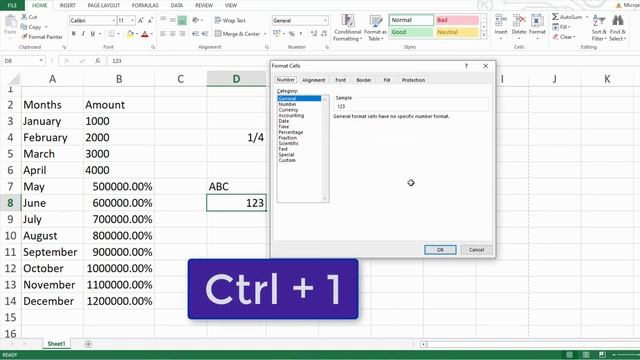
Task: Click the Decrease Indent icon
Action: 196,34
